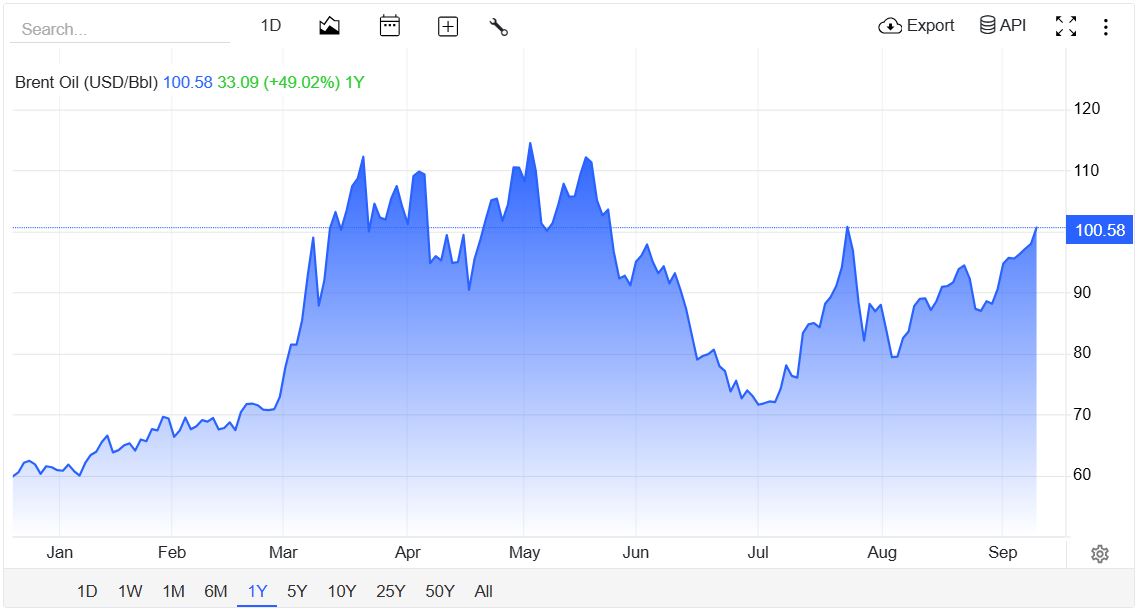Click the 90 price axis label
The image size is (1140, 611).
[x=1083, y=292]
